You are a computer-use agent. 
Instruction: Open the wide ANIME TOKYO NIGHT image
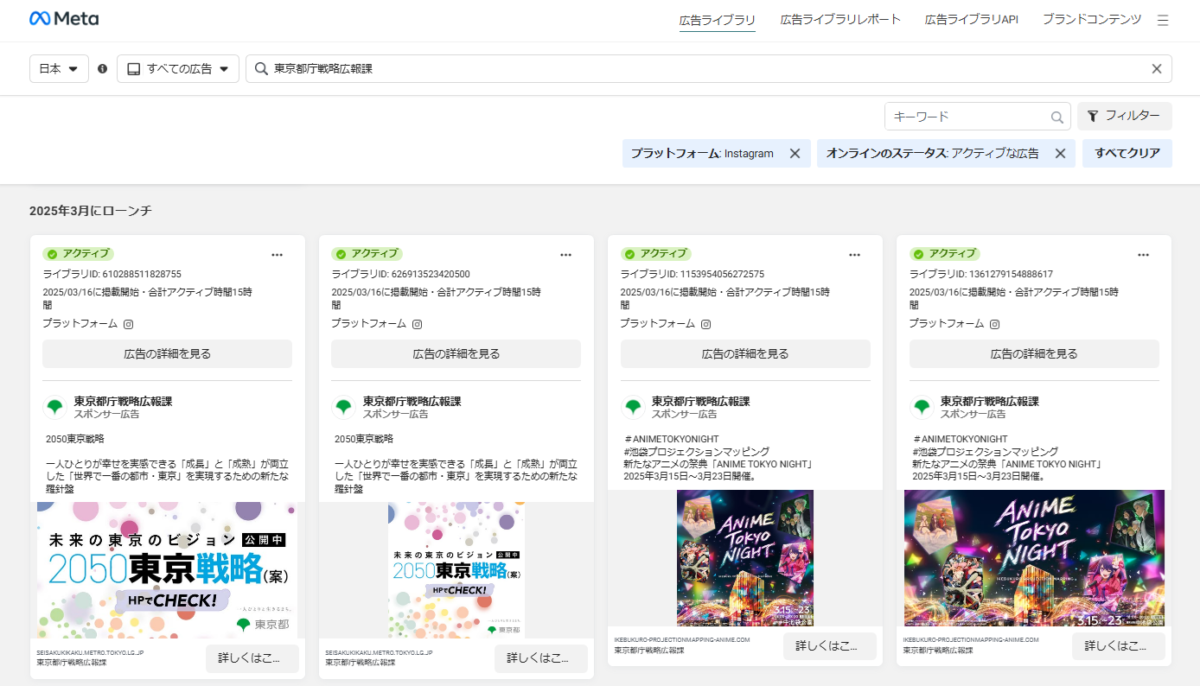point(1034,558)
